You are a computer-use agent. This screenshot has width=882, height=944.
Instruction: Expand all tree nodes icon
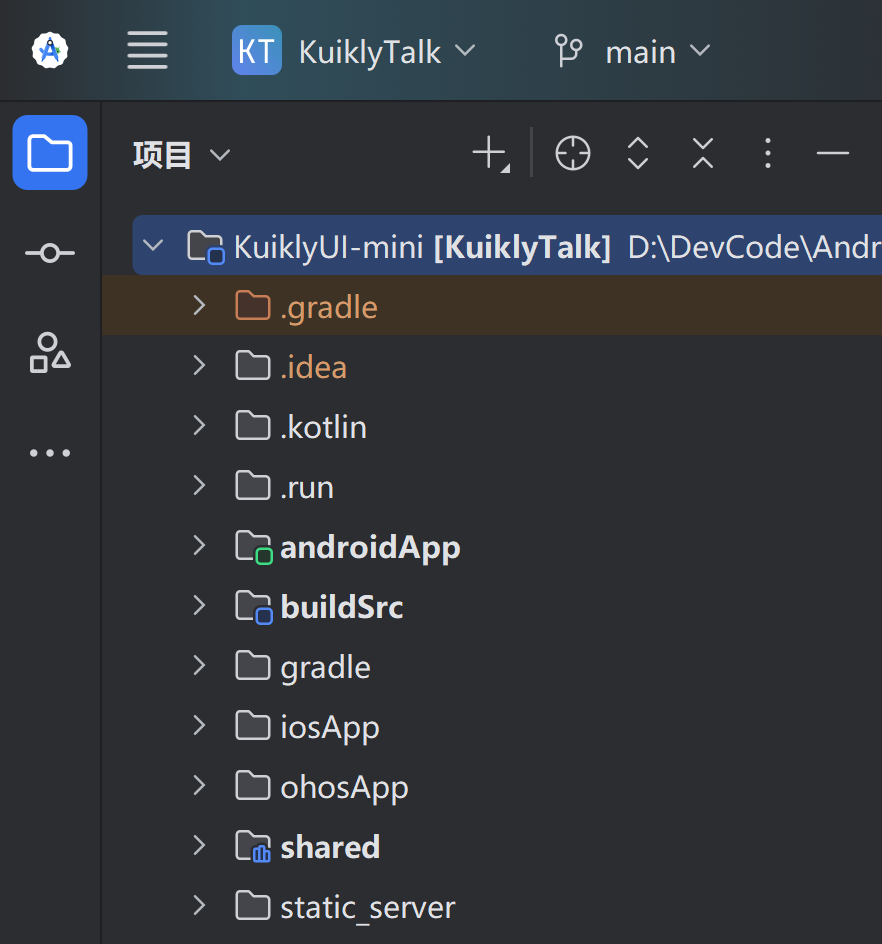pos(638,154)
